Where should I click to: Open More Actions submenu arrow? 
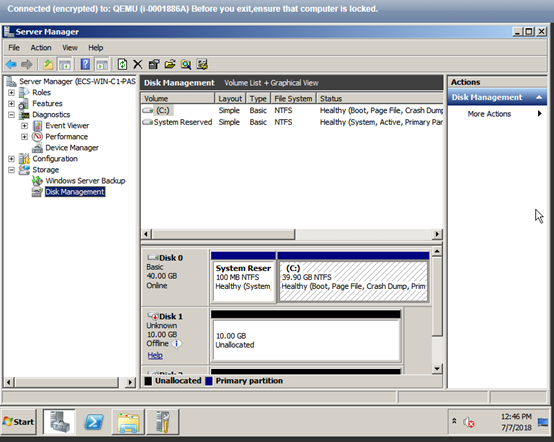(540, 114)
